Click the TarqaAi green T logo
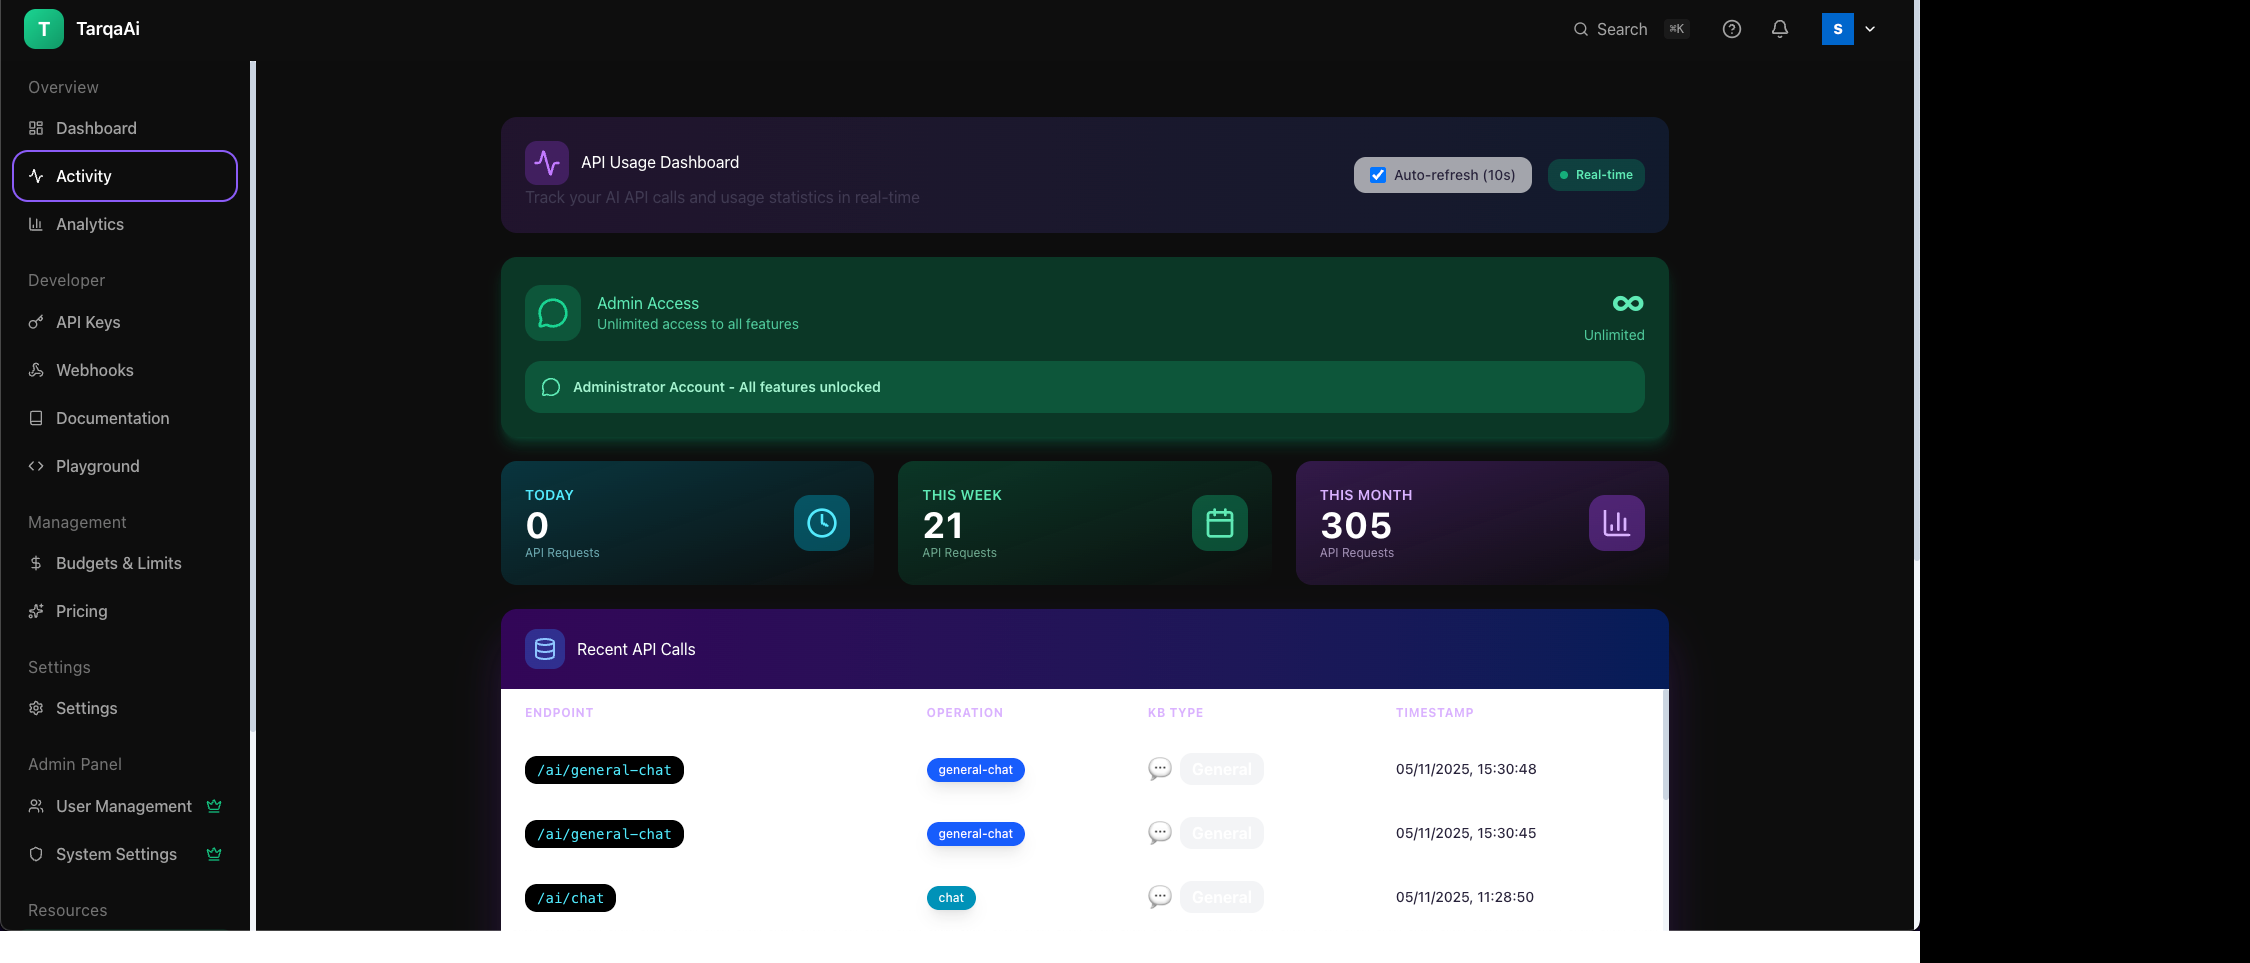 tap(44, 29)
